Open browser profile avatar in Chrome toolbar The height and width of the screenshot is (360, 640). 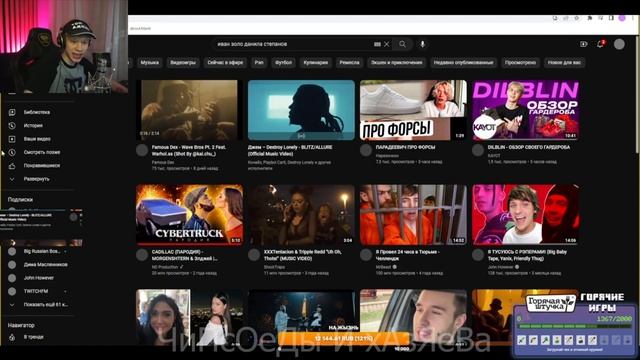[622, 18]
